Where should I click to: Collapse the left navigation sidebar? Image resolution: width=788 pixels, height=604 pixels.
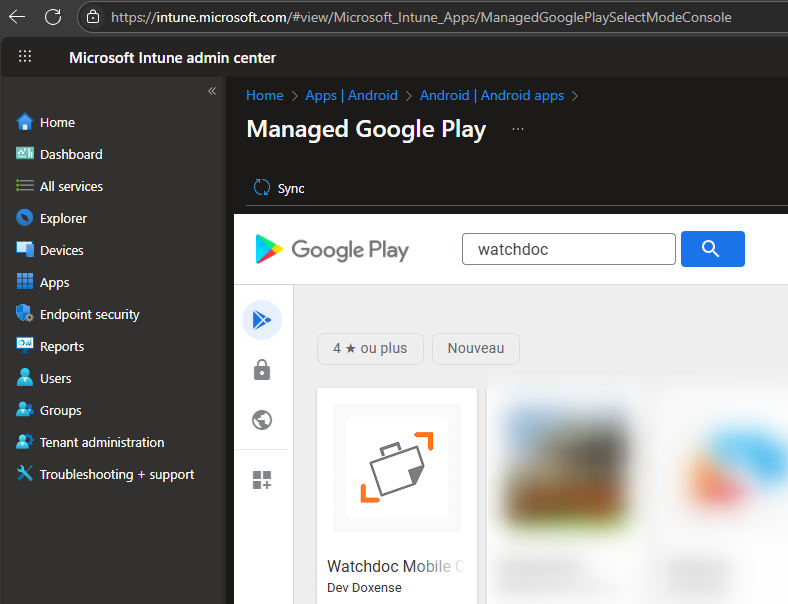point(211,91)
